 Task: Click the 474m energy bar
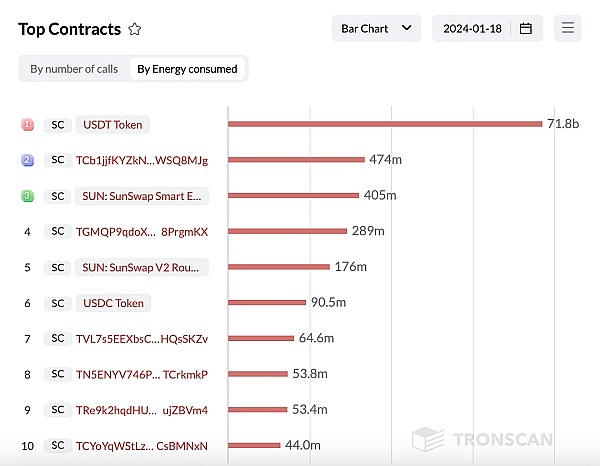[296, 160]
